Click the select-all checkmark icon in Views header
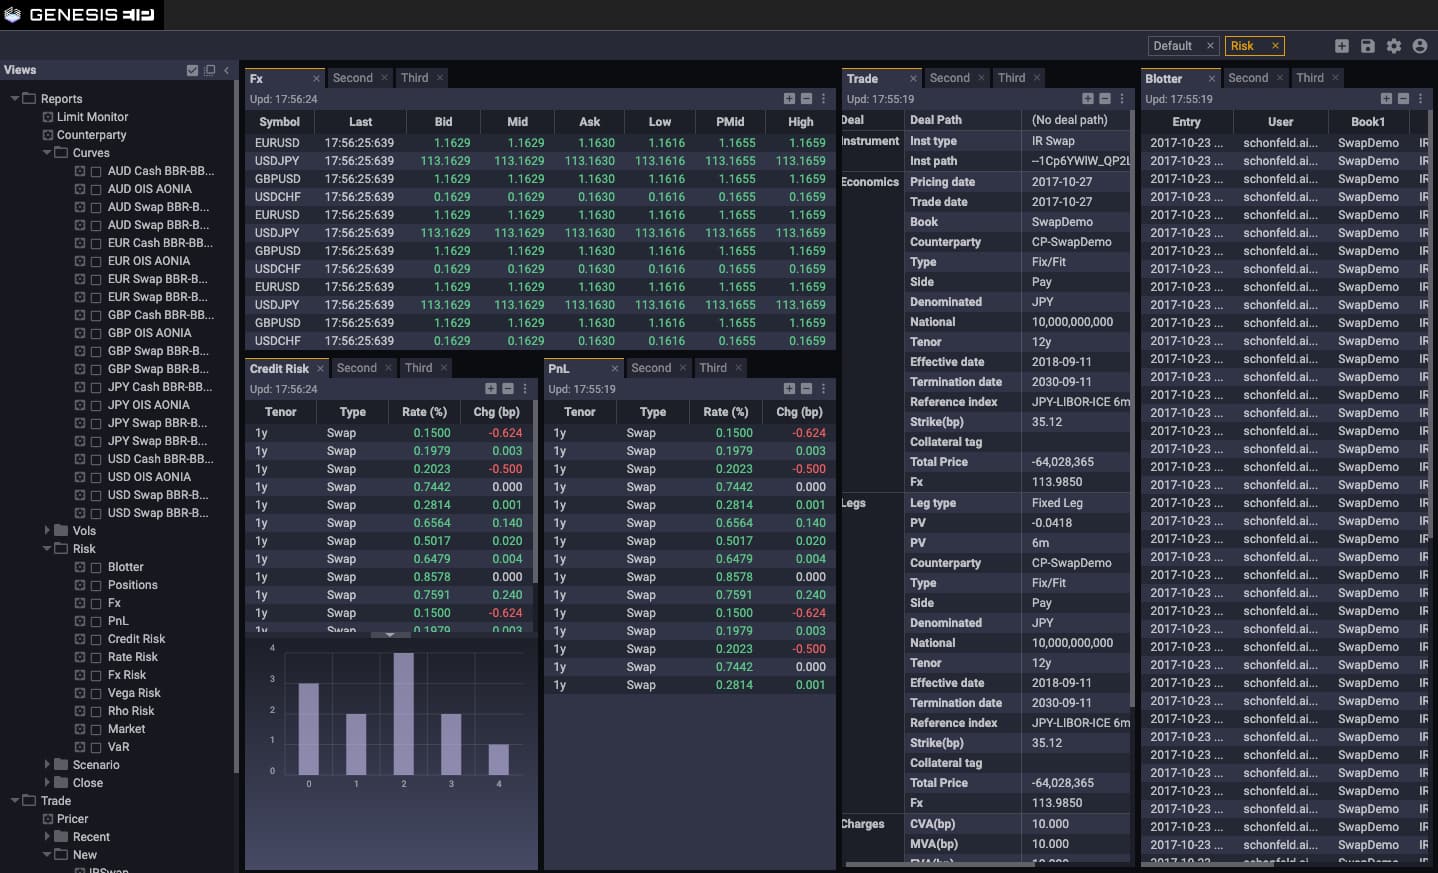Viewport: 1438px width, 873px height. coord(192,70)
